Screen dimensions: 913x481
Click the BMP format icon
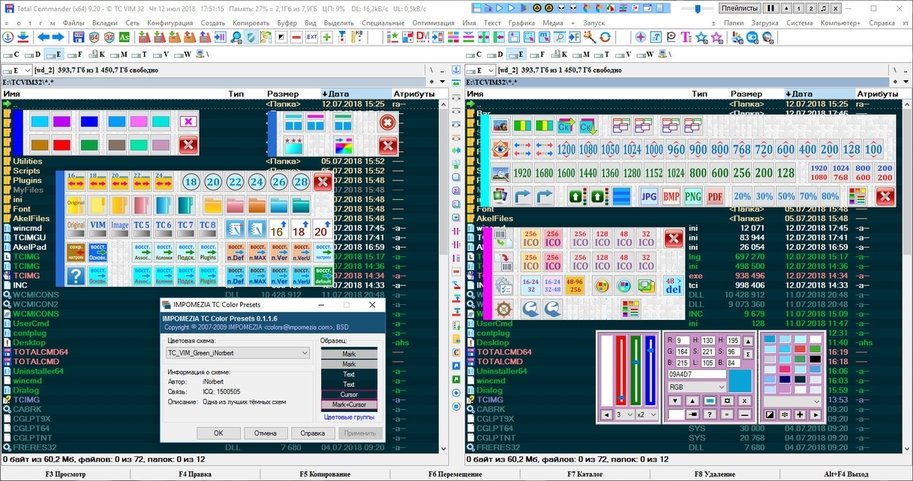[x=671, y=196]
